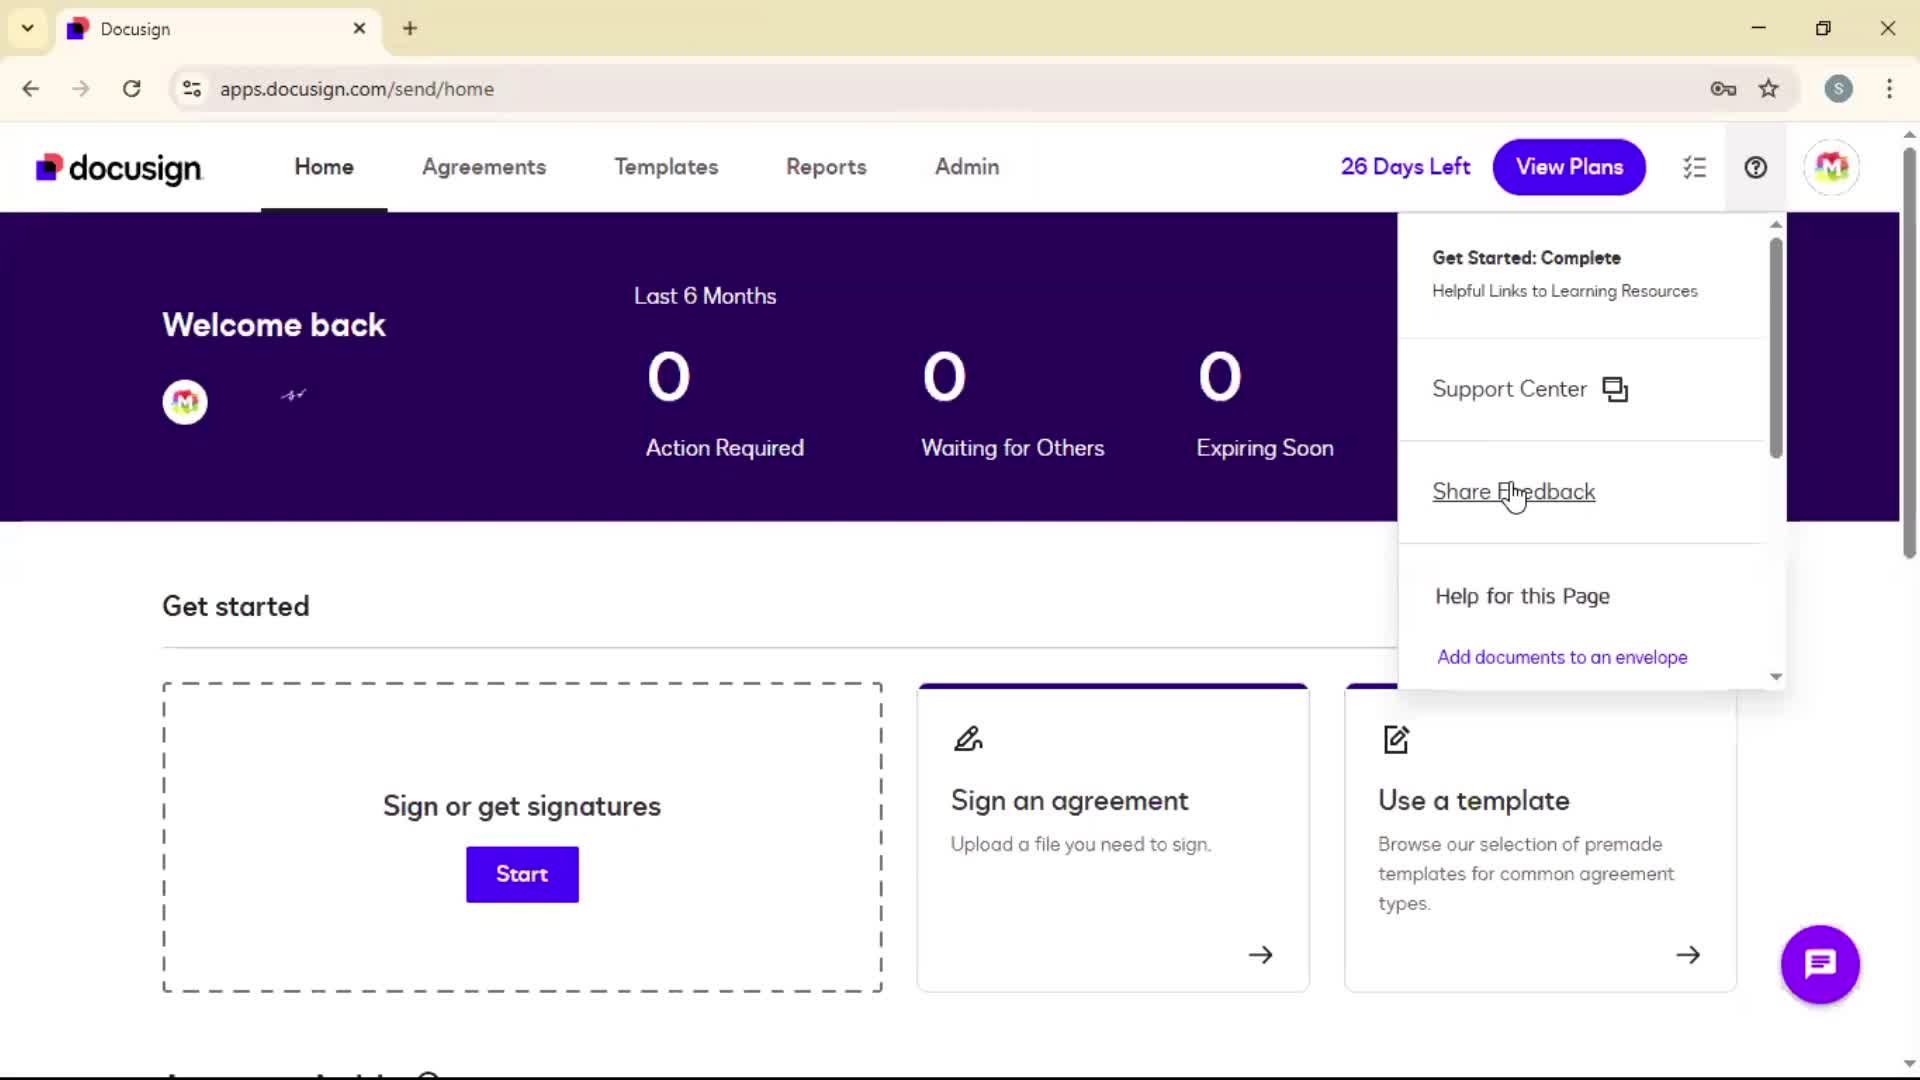Viewport: 1920px width, 1080px height.
Task: Click the help panel scroll down arrow
Action: coord(1776,677)
